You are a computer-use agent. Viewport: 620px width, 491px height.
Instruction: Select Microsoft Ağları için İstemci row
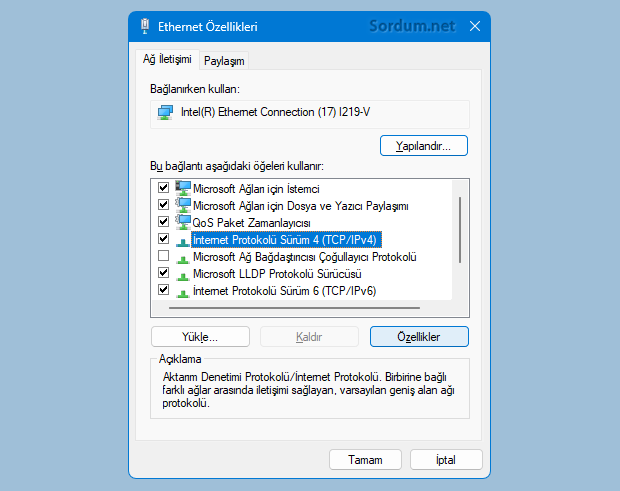click(256, 189)
